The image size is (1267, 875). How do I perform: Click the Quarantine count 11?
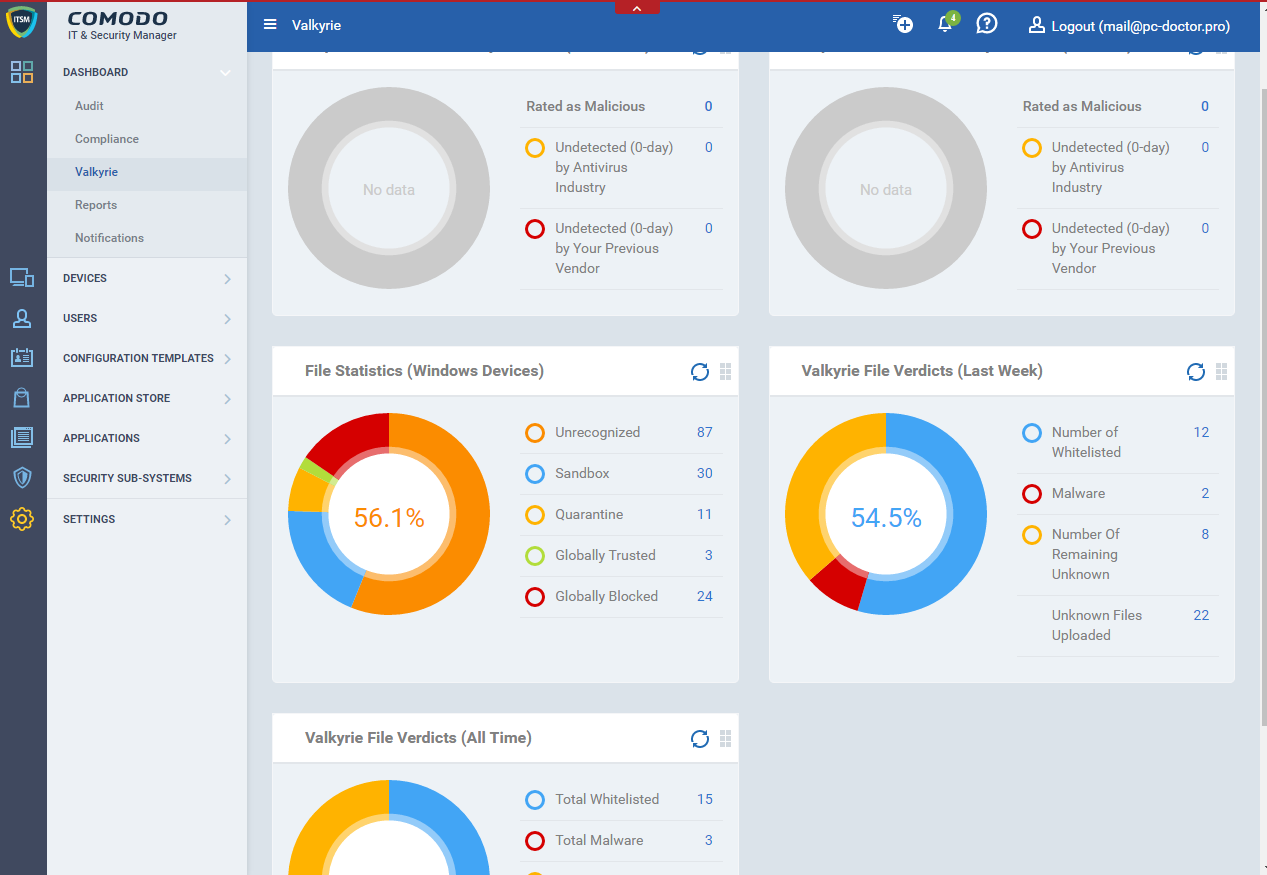point(705,514)
